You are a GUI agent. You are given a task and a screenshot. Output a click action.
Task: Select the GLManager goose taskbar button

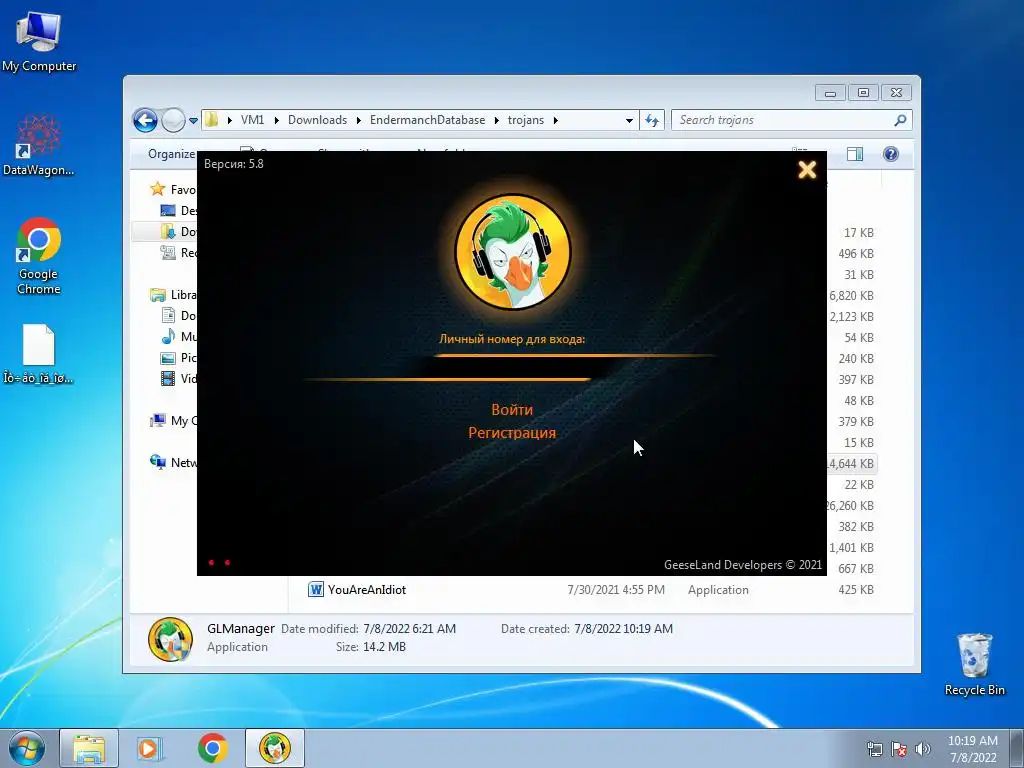click(x=275, y=748)
